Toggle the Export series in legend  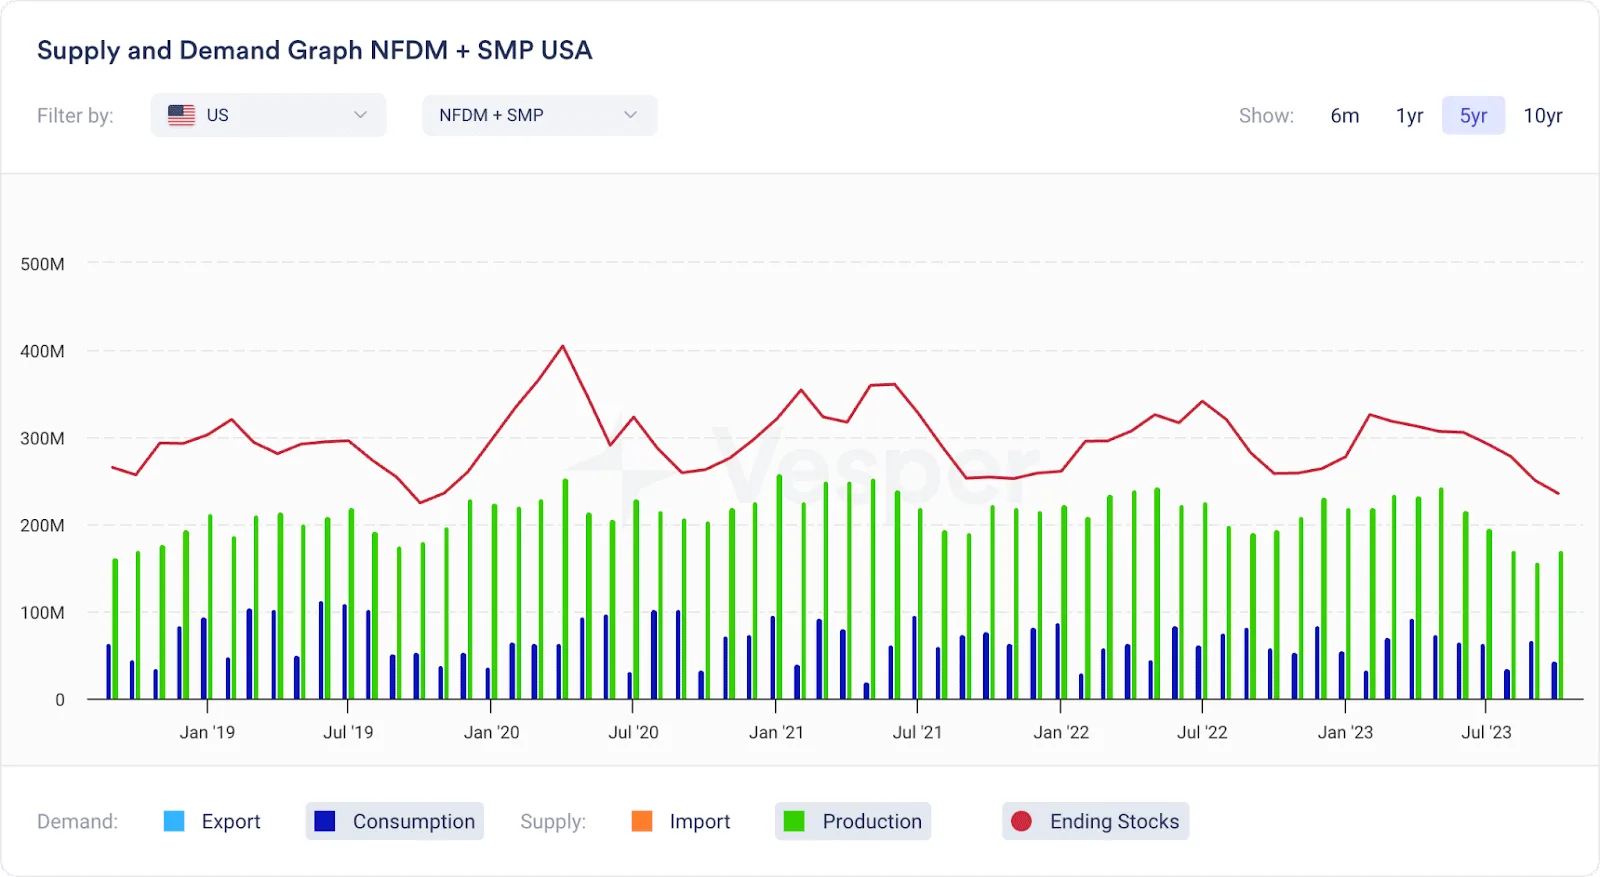pos(212,821)
